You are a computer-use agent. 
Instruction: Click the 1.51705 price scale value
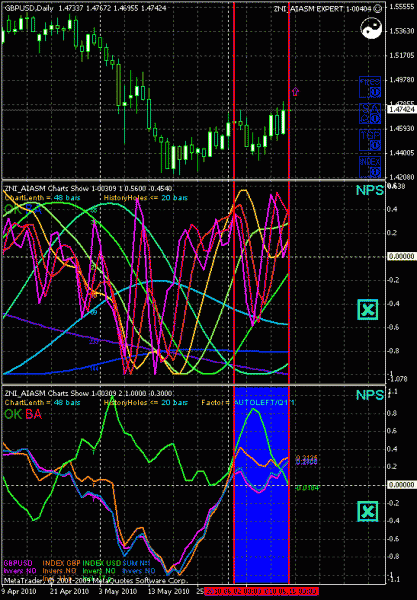pos(402,55)
